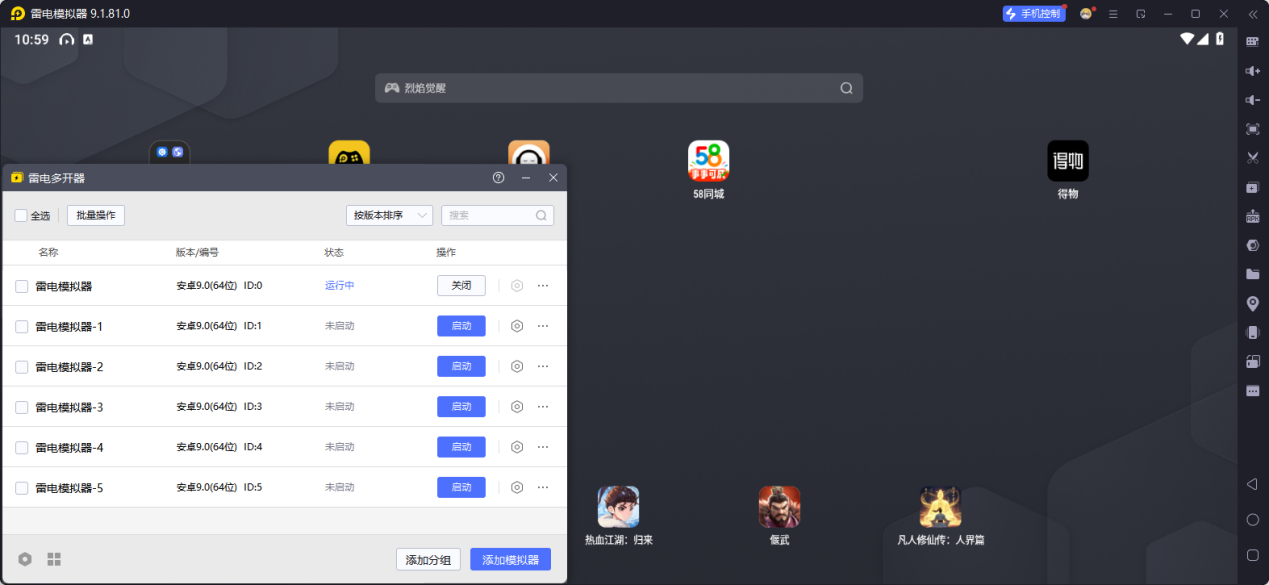Open the hexagon synchronizer icon in sidebar
Screen dimensions: 1269x585
pos(1252,245)
